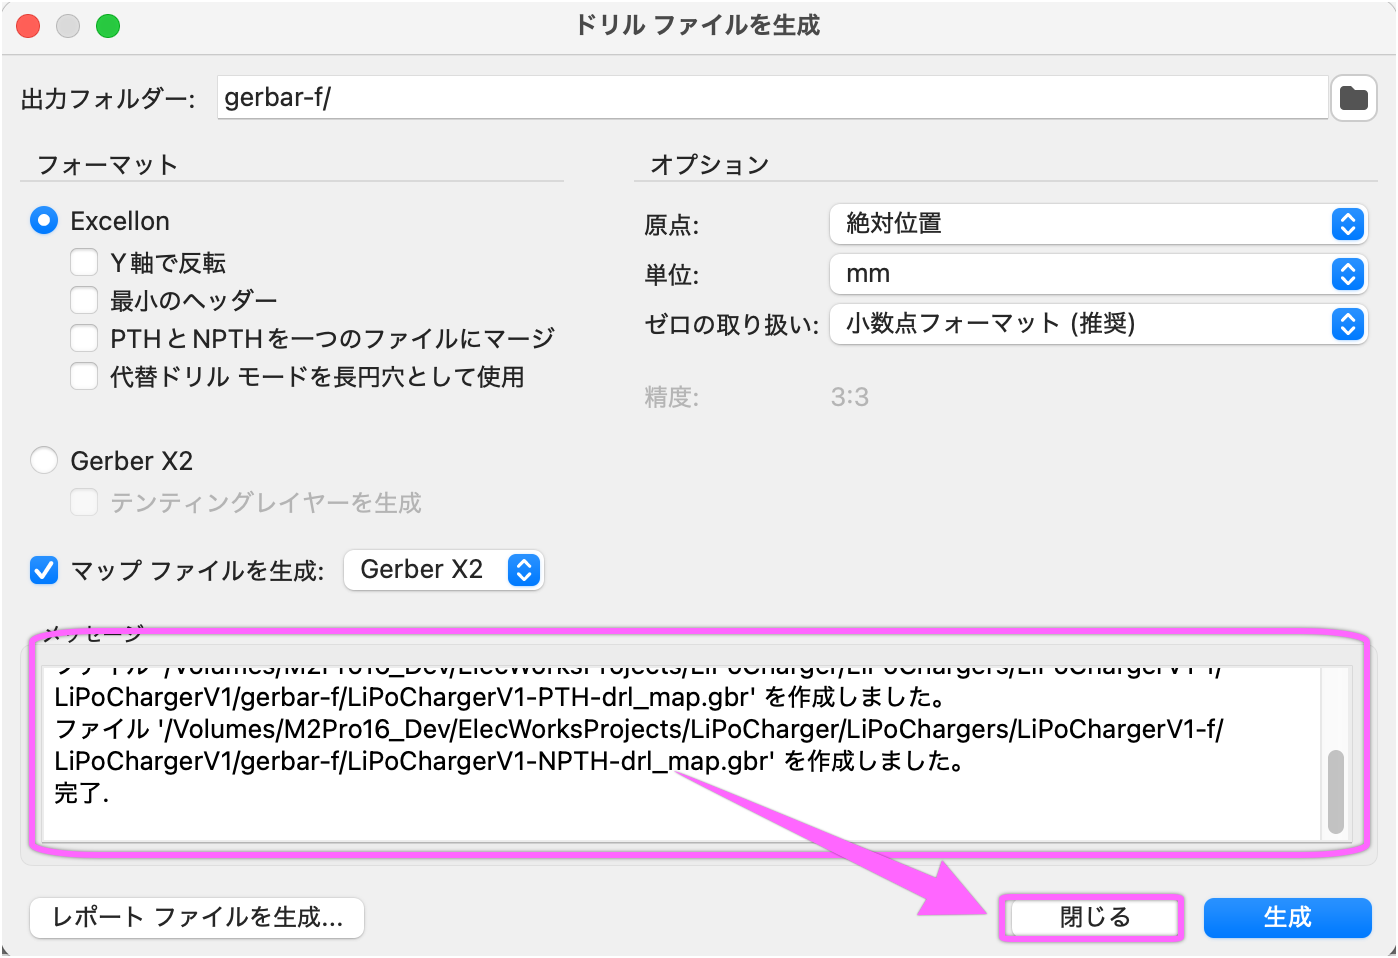Select the Gerber X2 format radio button
Screen dimensions: 1398x958
click(44, 461)
